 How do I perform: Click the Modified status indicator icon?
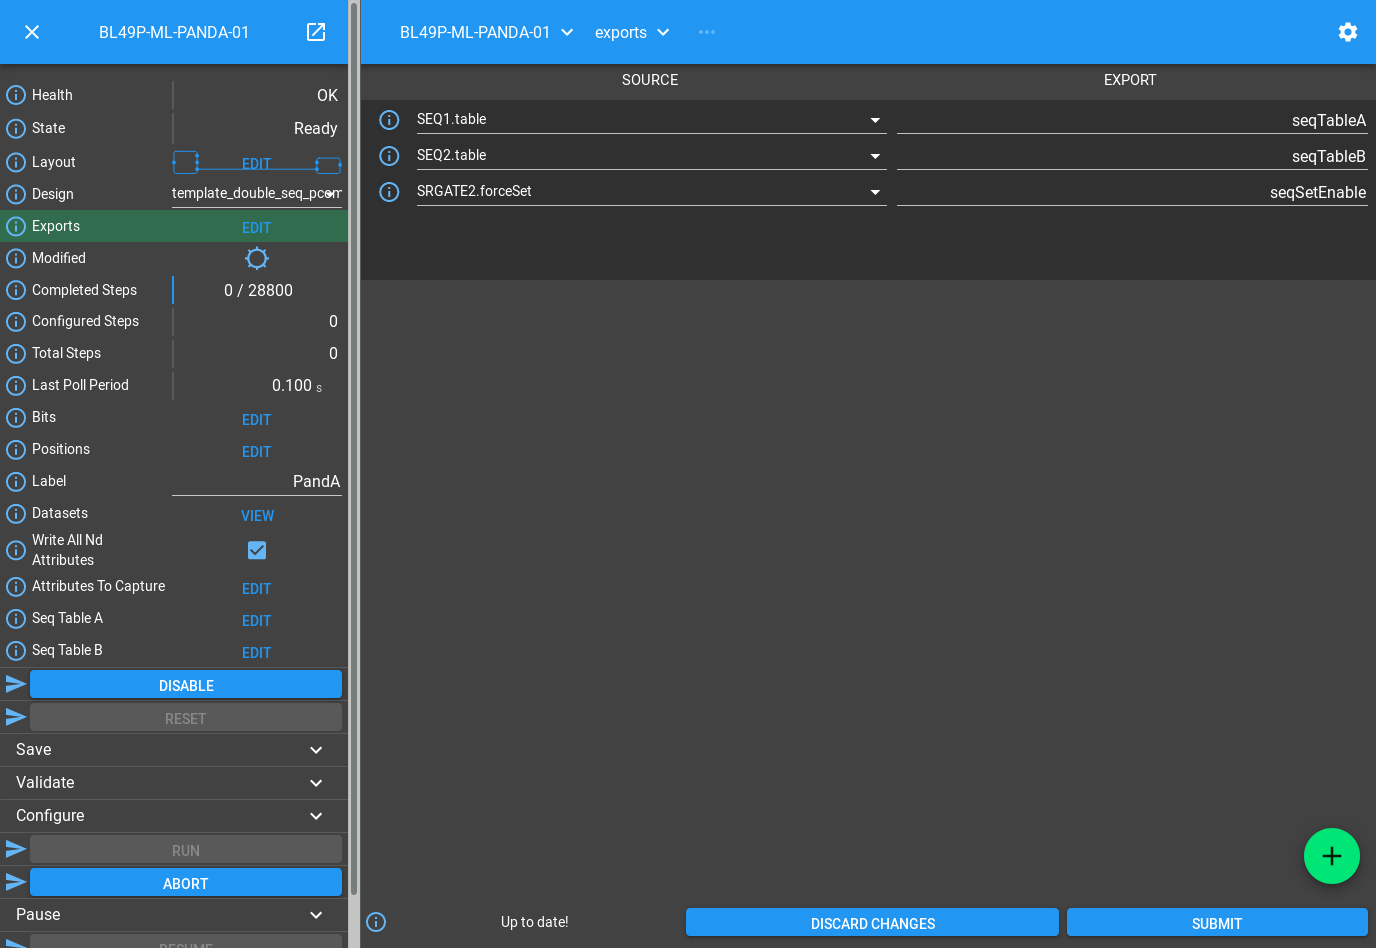tap(257, 259)
